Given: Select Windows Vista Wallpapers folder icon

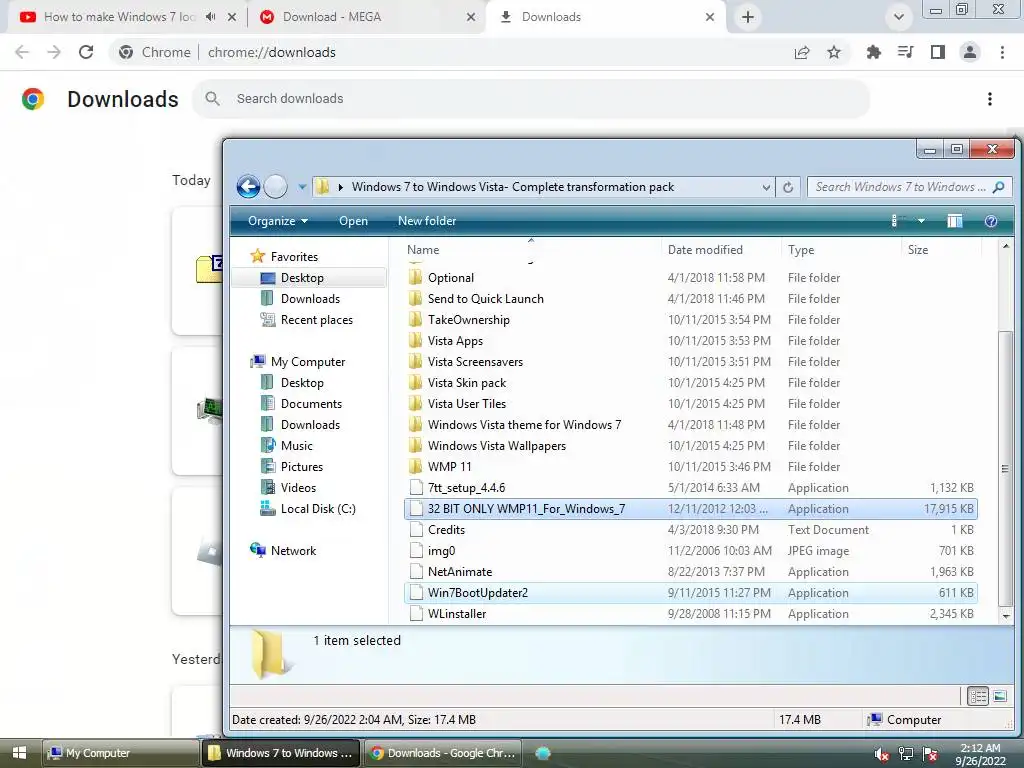Looking at the screenshot, I should click(415, 445).
